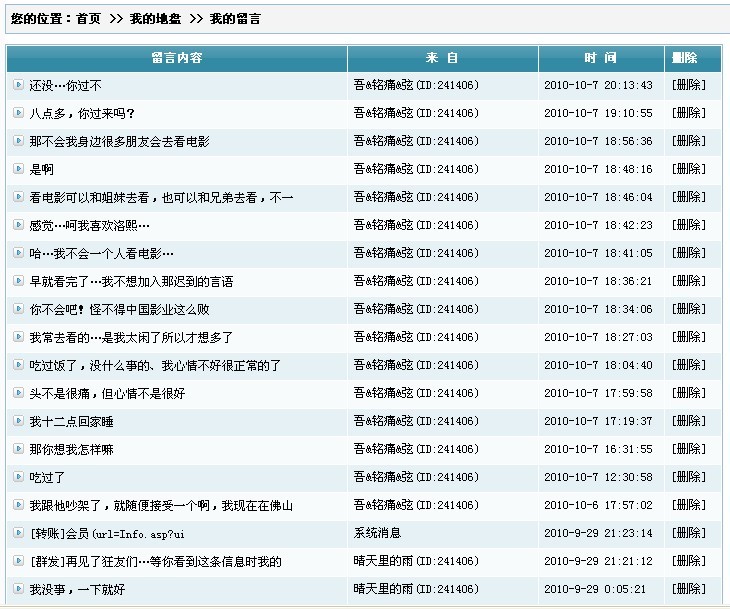Screen dimensions: 730x609
Task: Click arrow icon beside 我没事，一下就好
Action: 18,589
